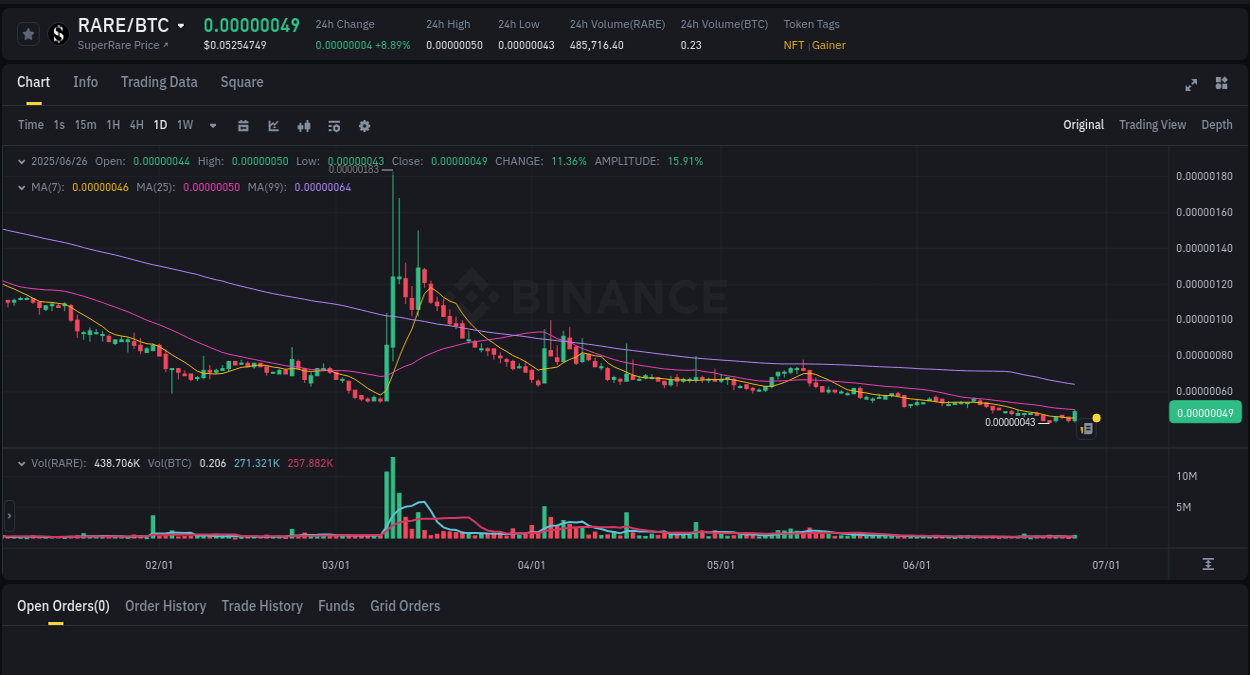
Task: Select the 1W timeframe
Action: coord(184,125)
